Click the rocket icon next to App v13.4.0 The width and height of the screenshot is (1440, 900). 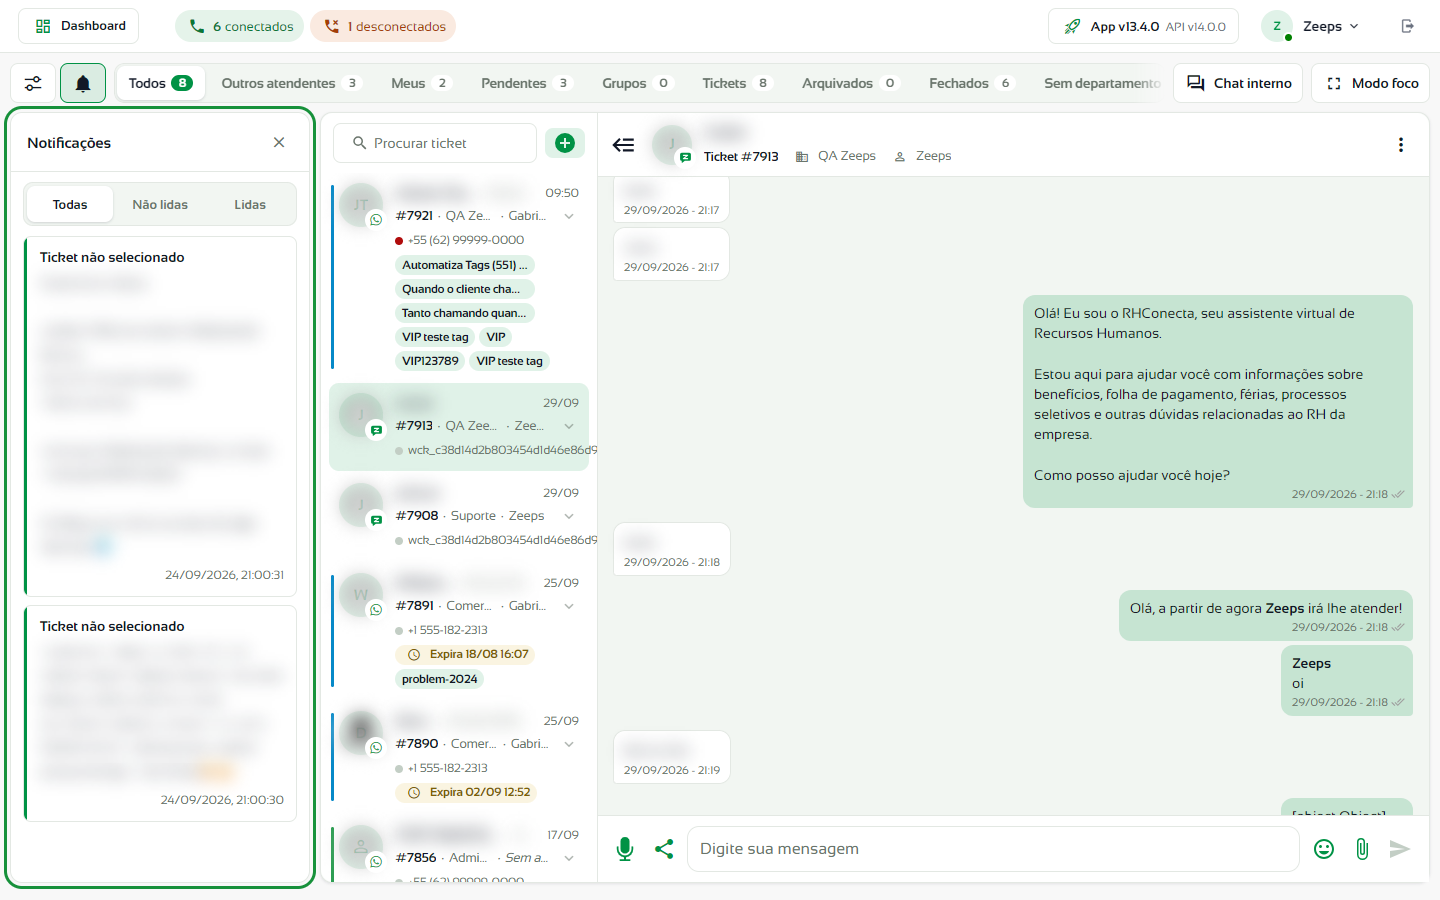[x=1072, y=26]
